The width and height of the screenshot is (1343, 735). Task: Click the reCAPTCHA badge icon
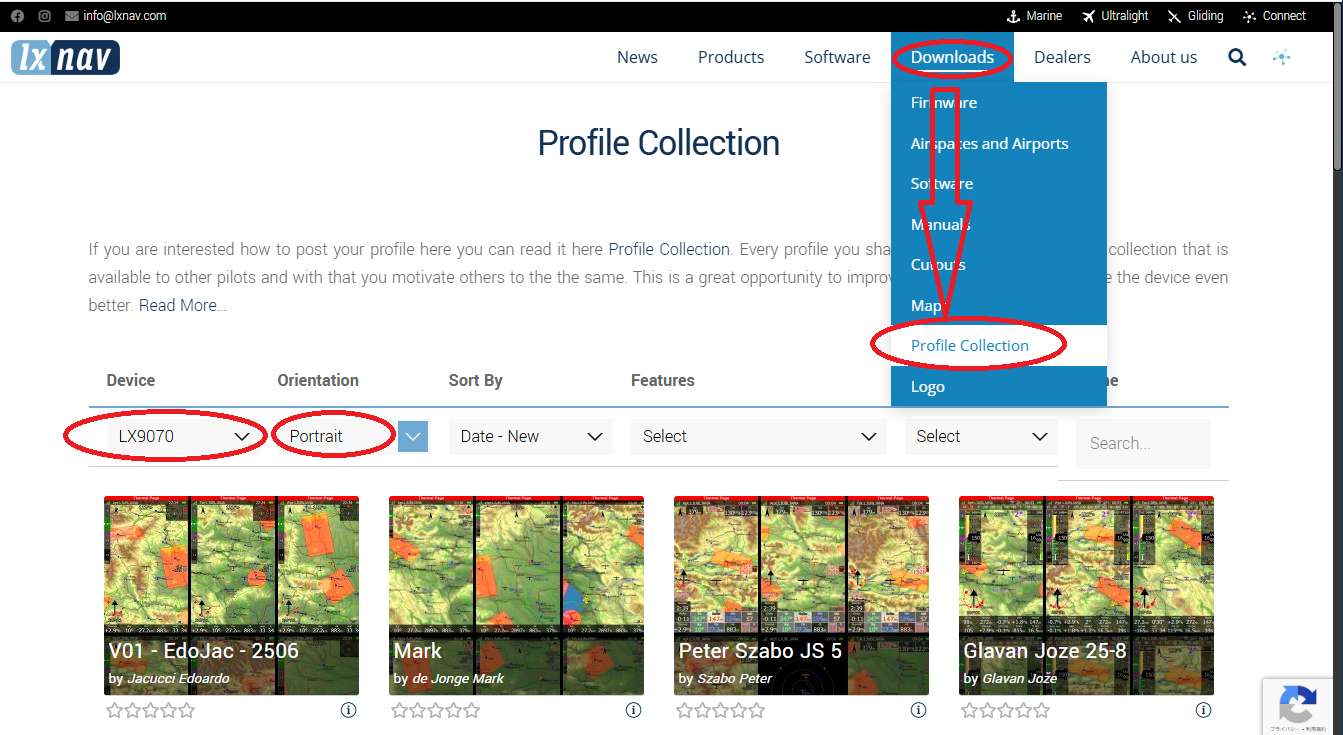point(1297,707)
